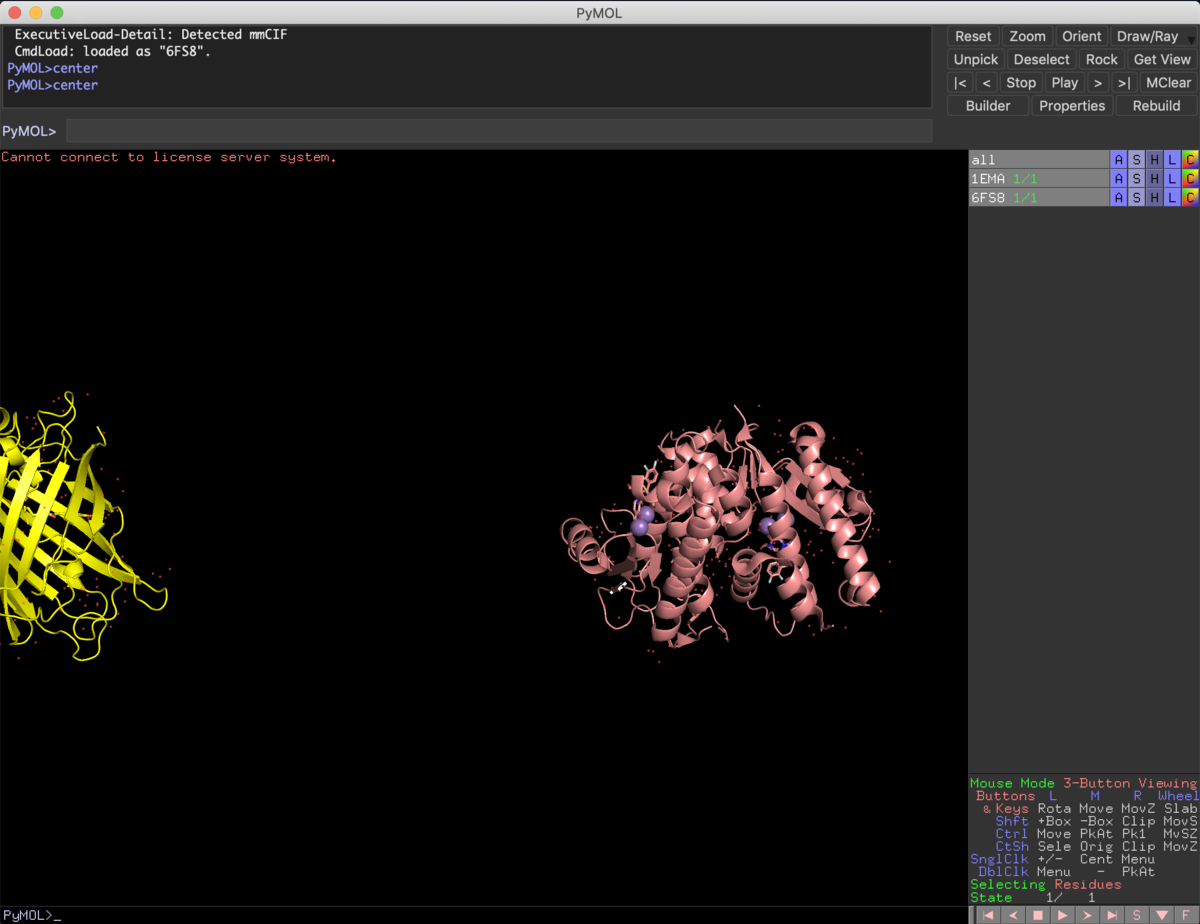This screenshot has height=924, width=1200.
Task: Click the |< rewind button in top panel
Action: 960,83
